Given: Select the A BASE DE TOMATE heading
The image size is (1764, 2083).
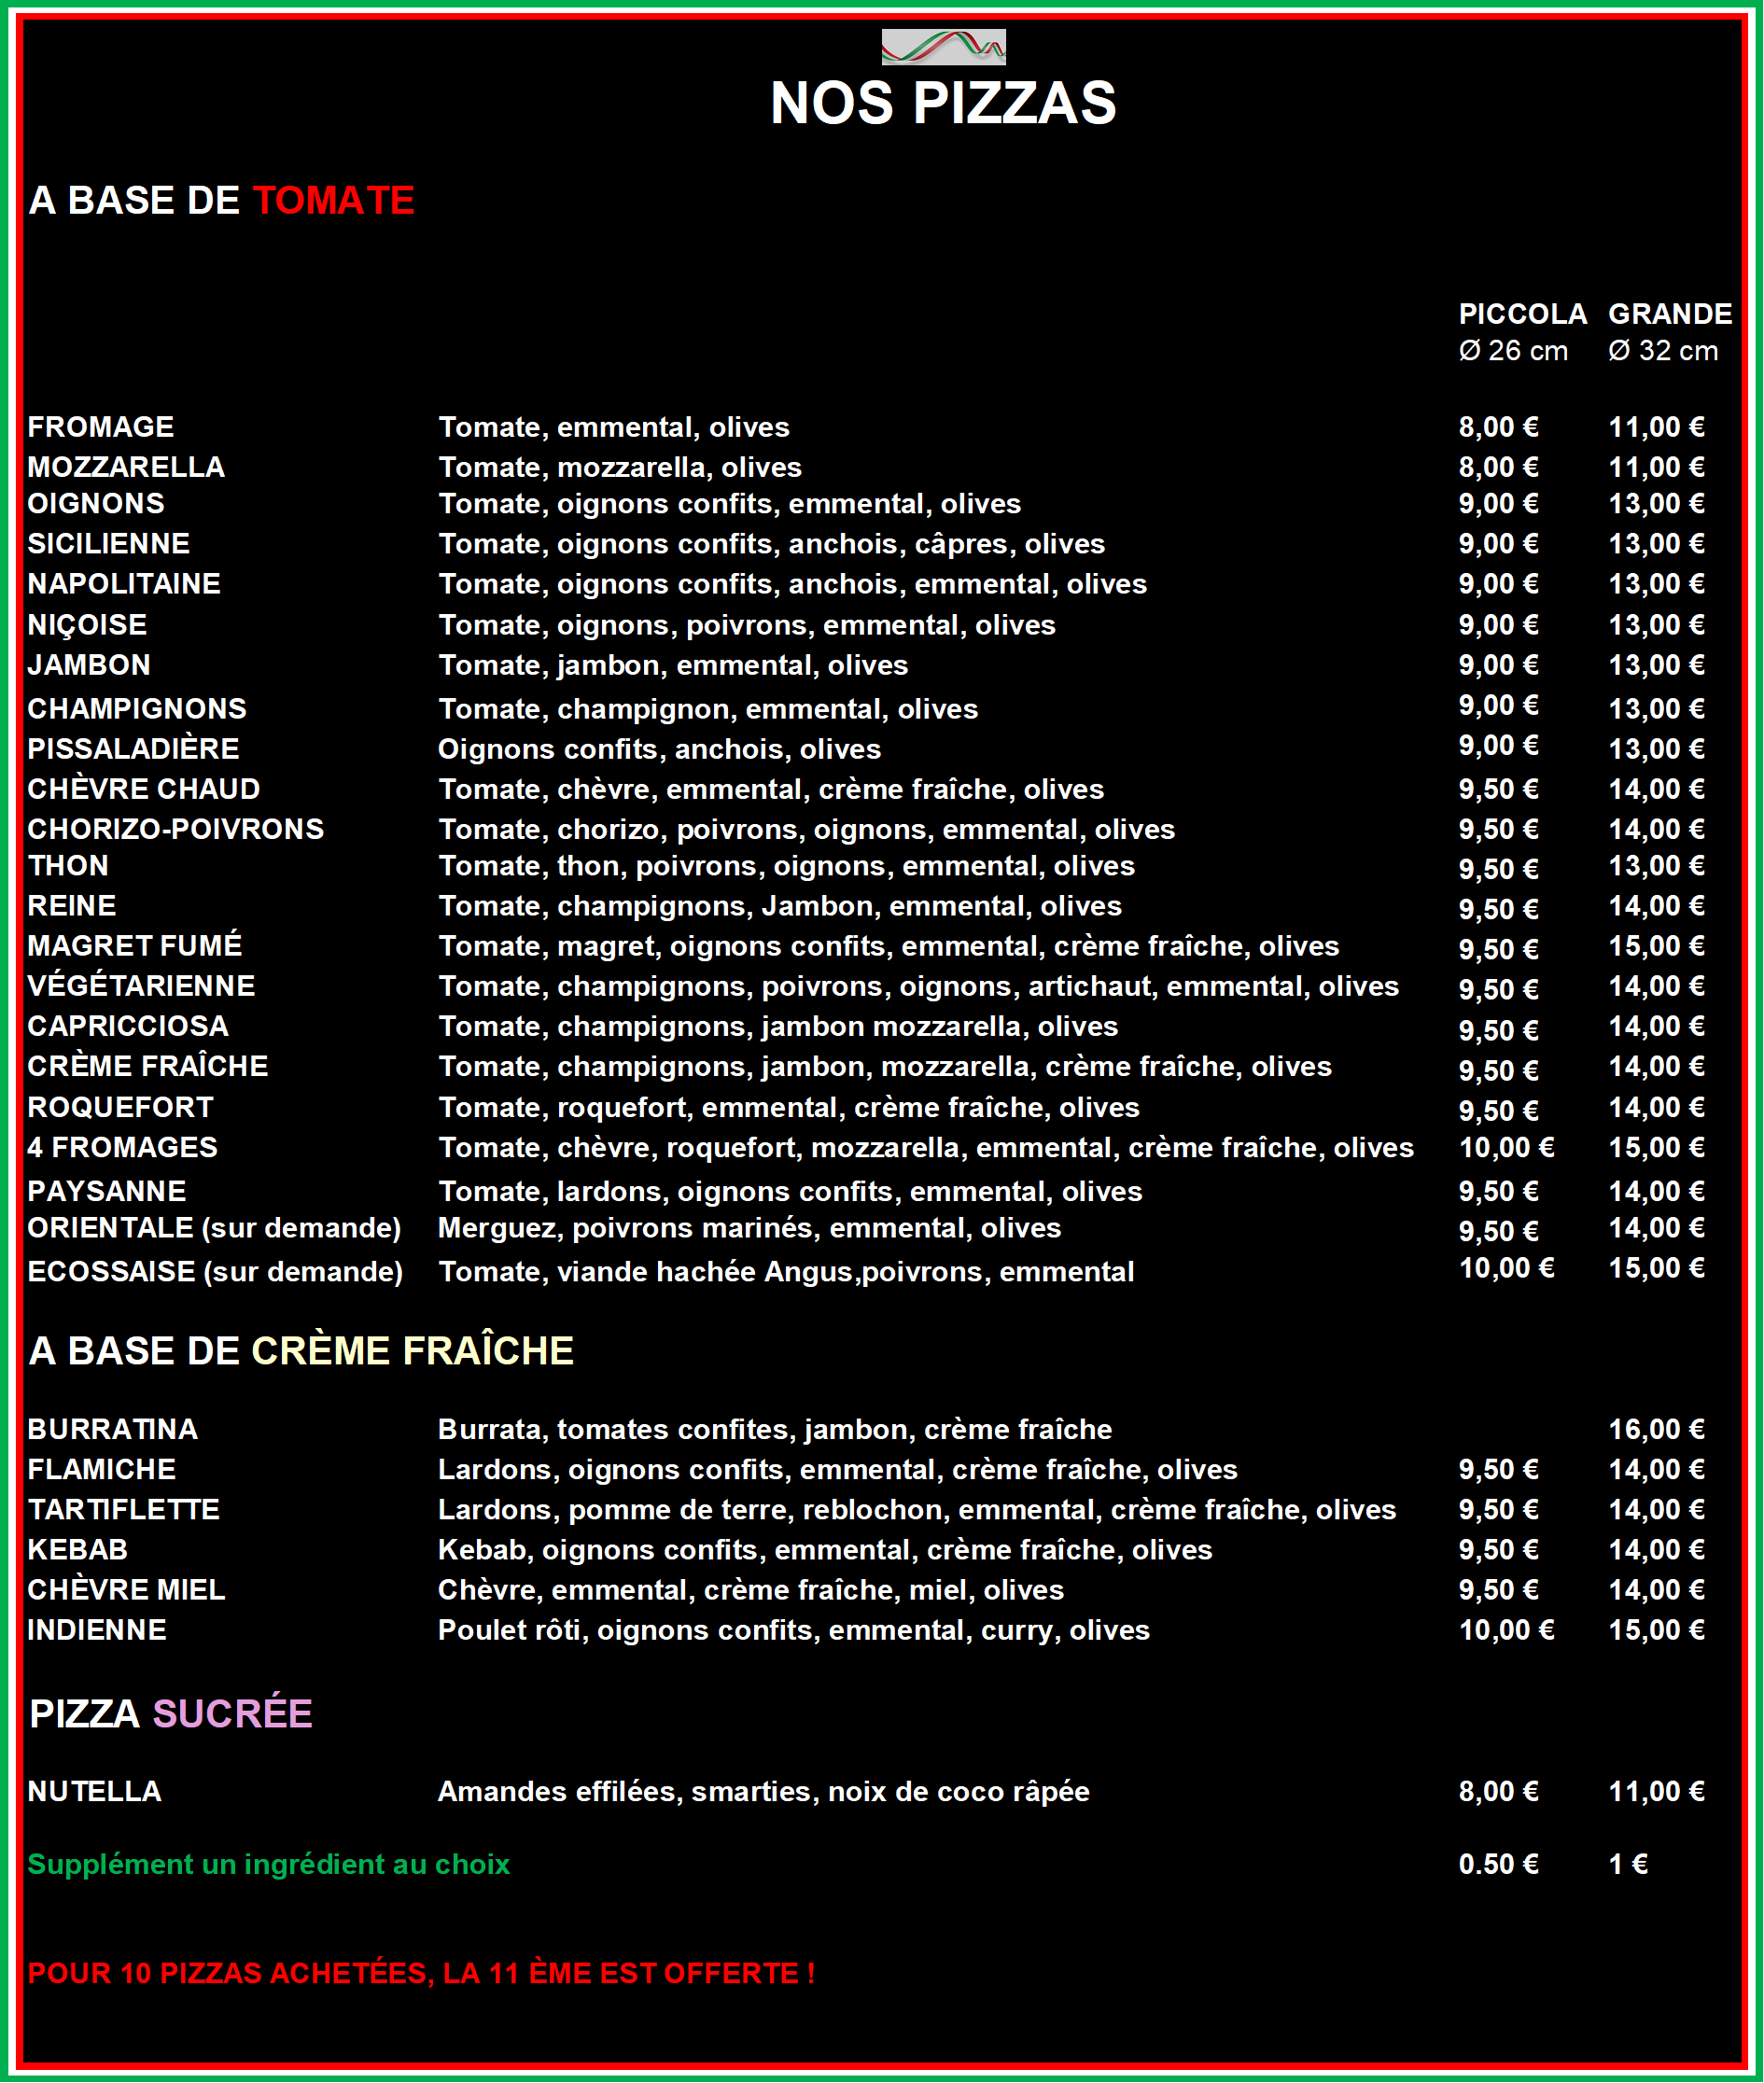Looking at the screenshot, I should click(221, 200).
